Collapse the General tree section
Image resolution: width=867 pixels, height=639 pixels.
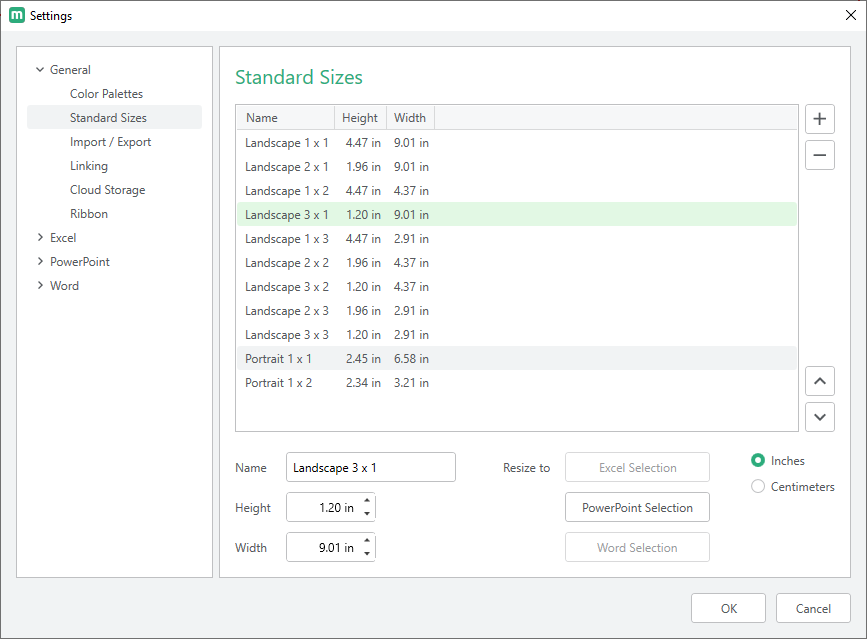(x=40, y=70)
